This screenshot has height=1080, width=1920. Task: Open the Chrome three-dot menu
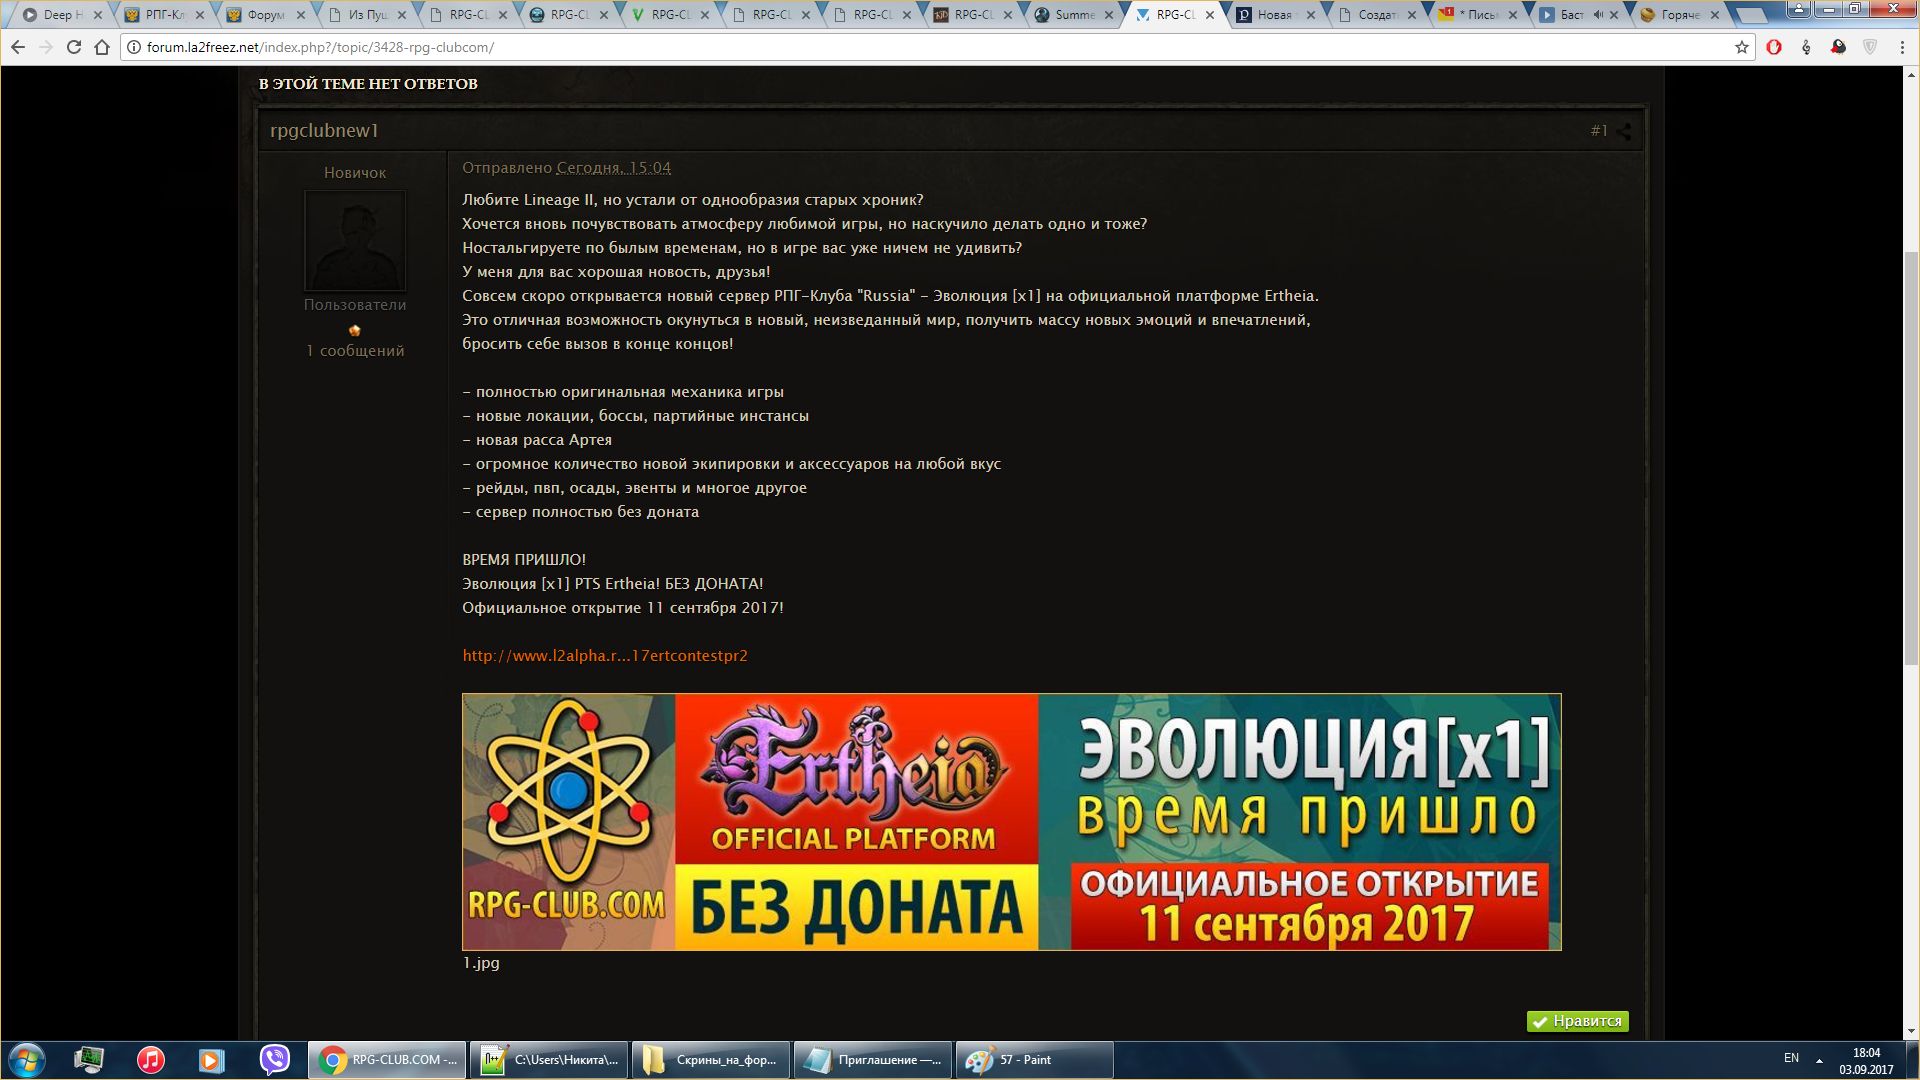pos(1900,47)
